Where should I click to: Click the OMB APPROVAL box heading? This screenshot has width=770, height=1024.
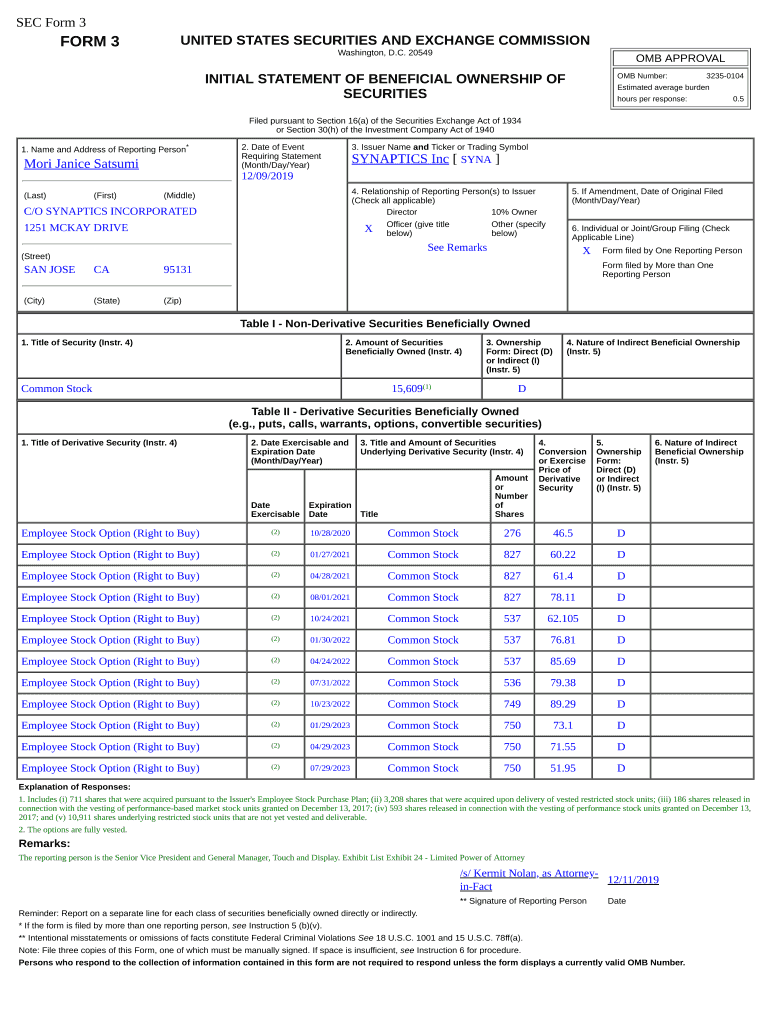click(681, 58)
